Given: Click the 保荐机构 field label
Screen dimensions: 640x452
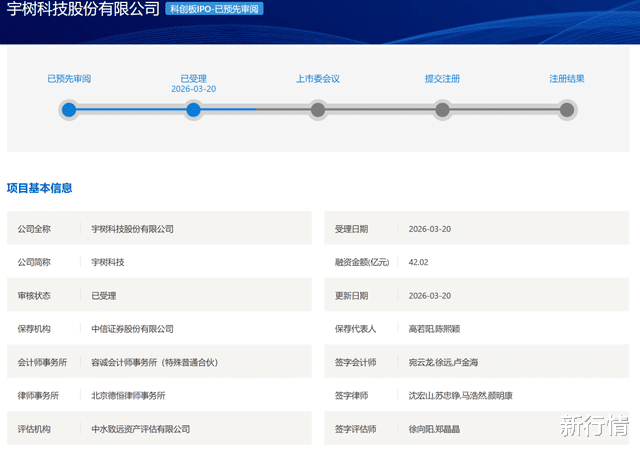Looking at the screenshot, I should coord(34,329).
